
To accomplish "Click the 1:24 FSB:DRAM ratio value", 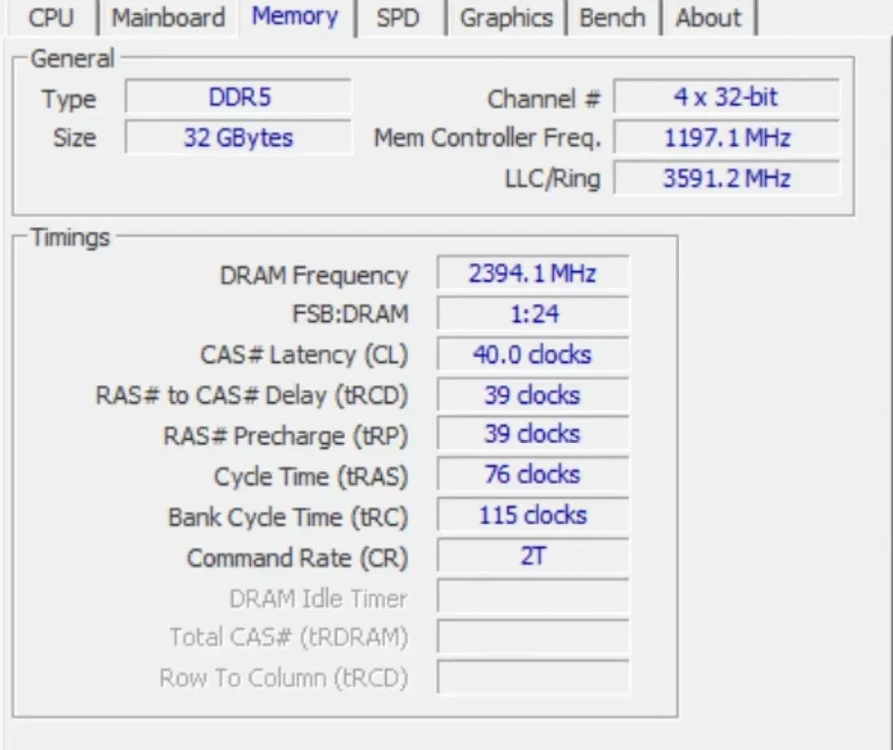I will [x=532, y=314].
